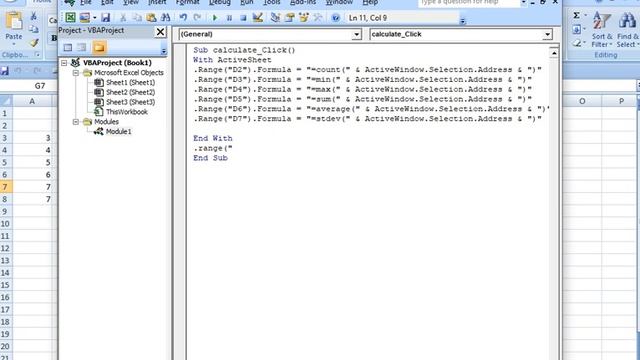Viewport: 640px width, 360px height.
Task: Open the File menu in VBA editor
Action: point(85,2)
